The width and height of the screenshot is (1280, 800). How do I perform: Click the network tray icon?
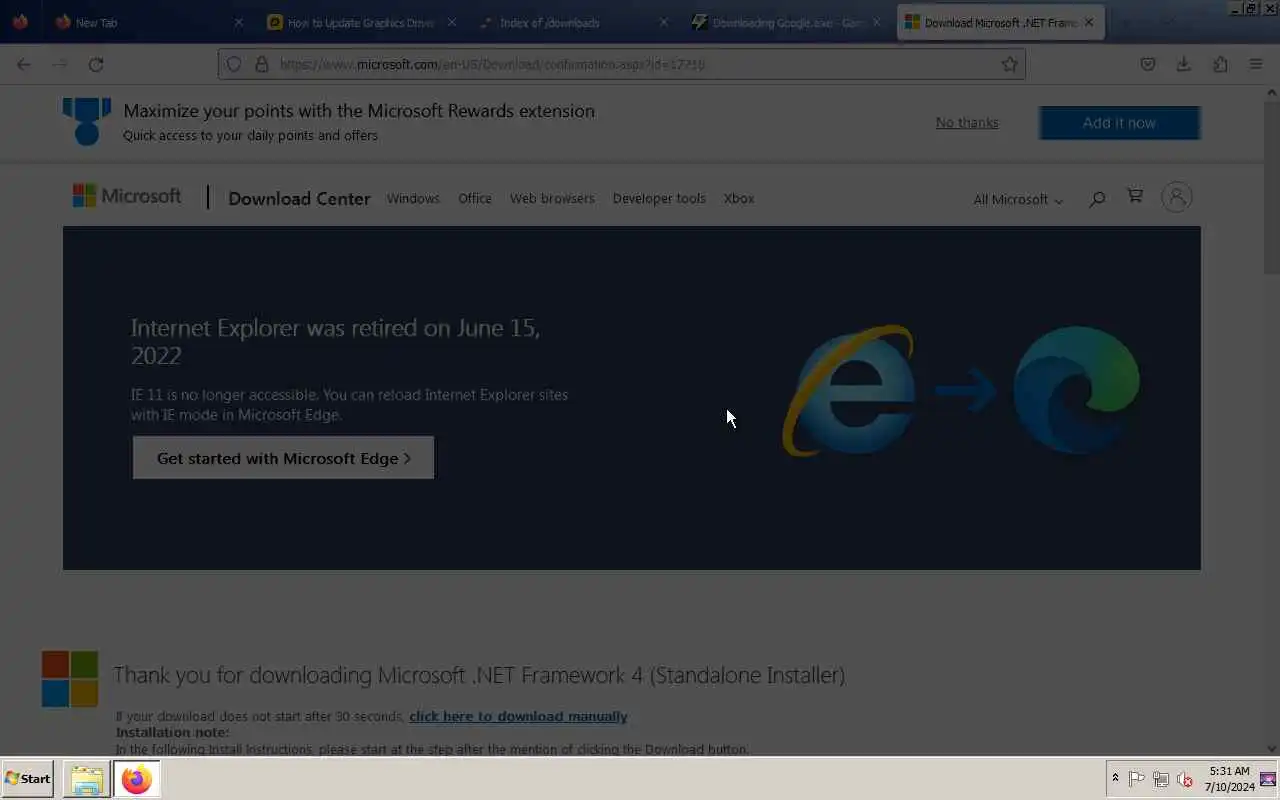pyautogui.click(x=1161, y=779)
